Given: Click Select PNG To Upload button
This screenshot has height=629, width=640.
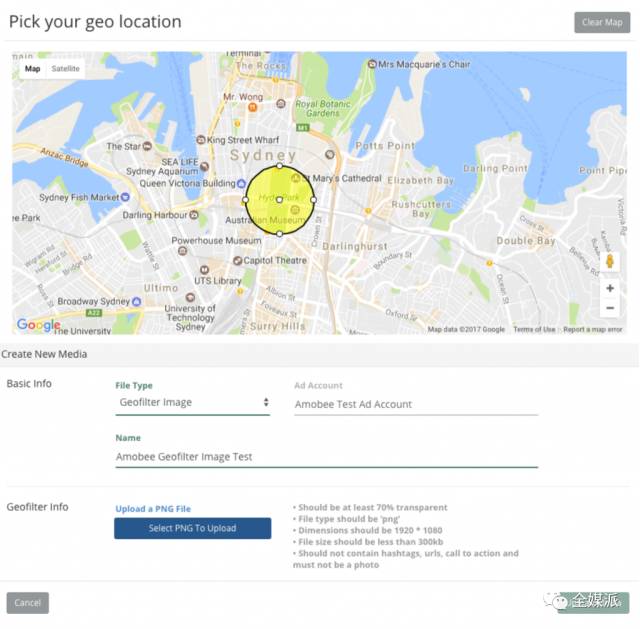Looking at the screenshot, I should coord(193,528).
